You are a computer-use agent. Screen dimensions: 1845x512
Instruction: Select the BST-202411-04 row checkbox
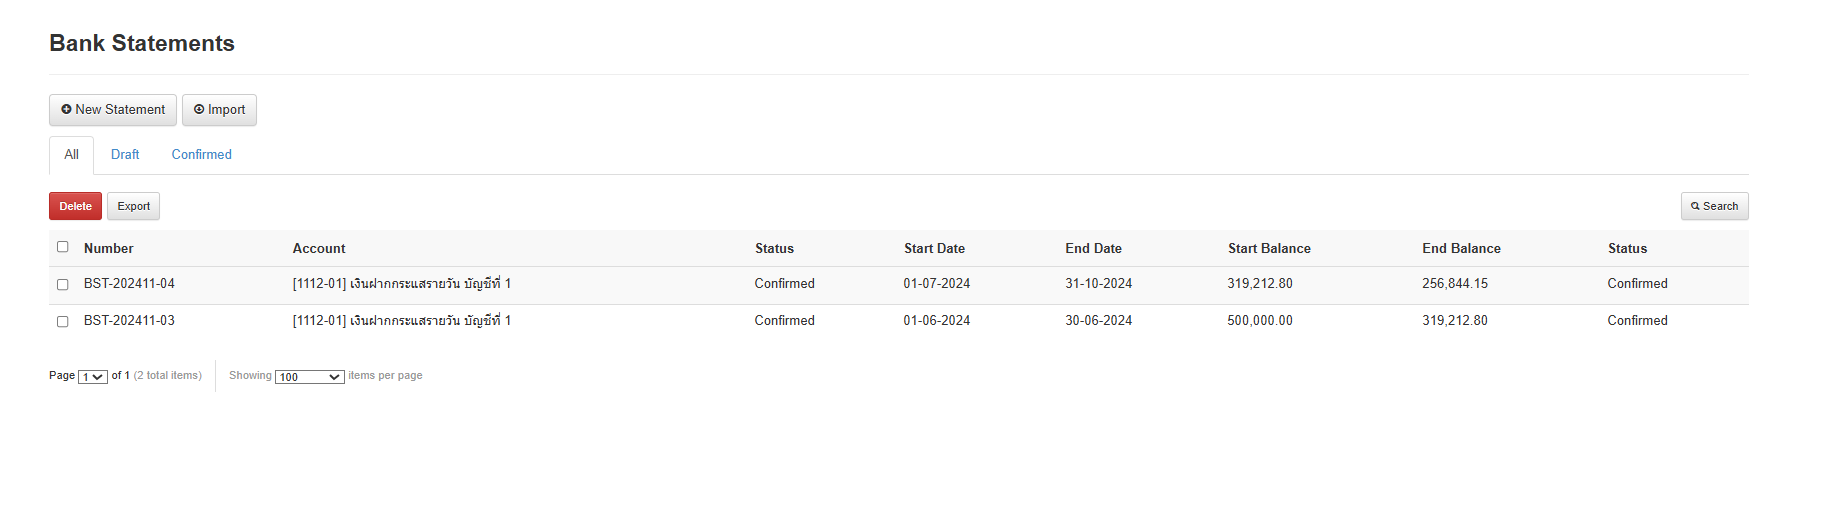(x=63, y=285)
